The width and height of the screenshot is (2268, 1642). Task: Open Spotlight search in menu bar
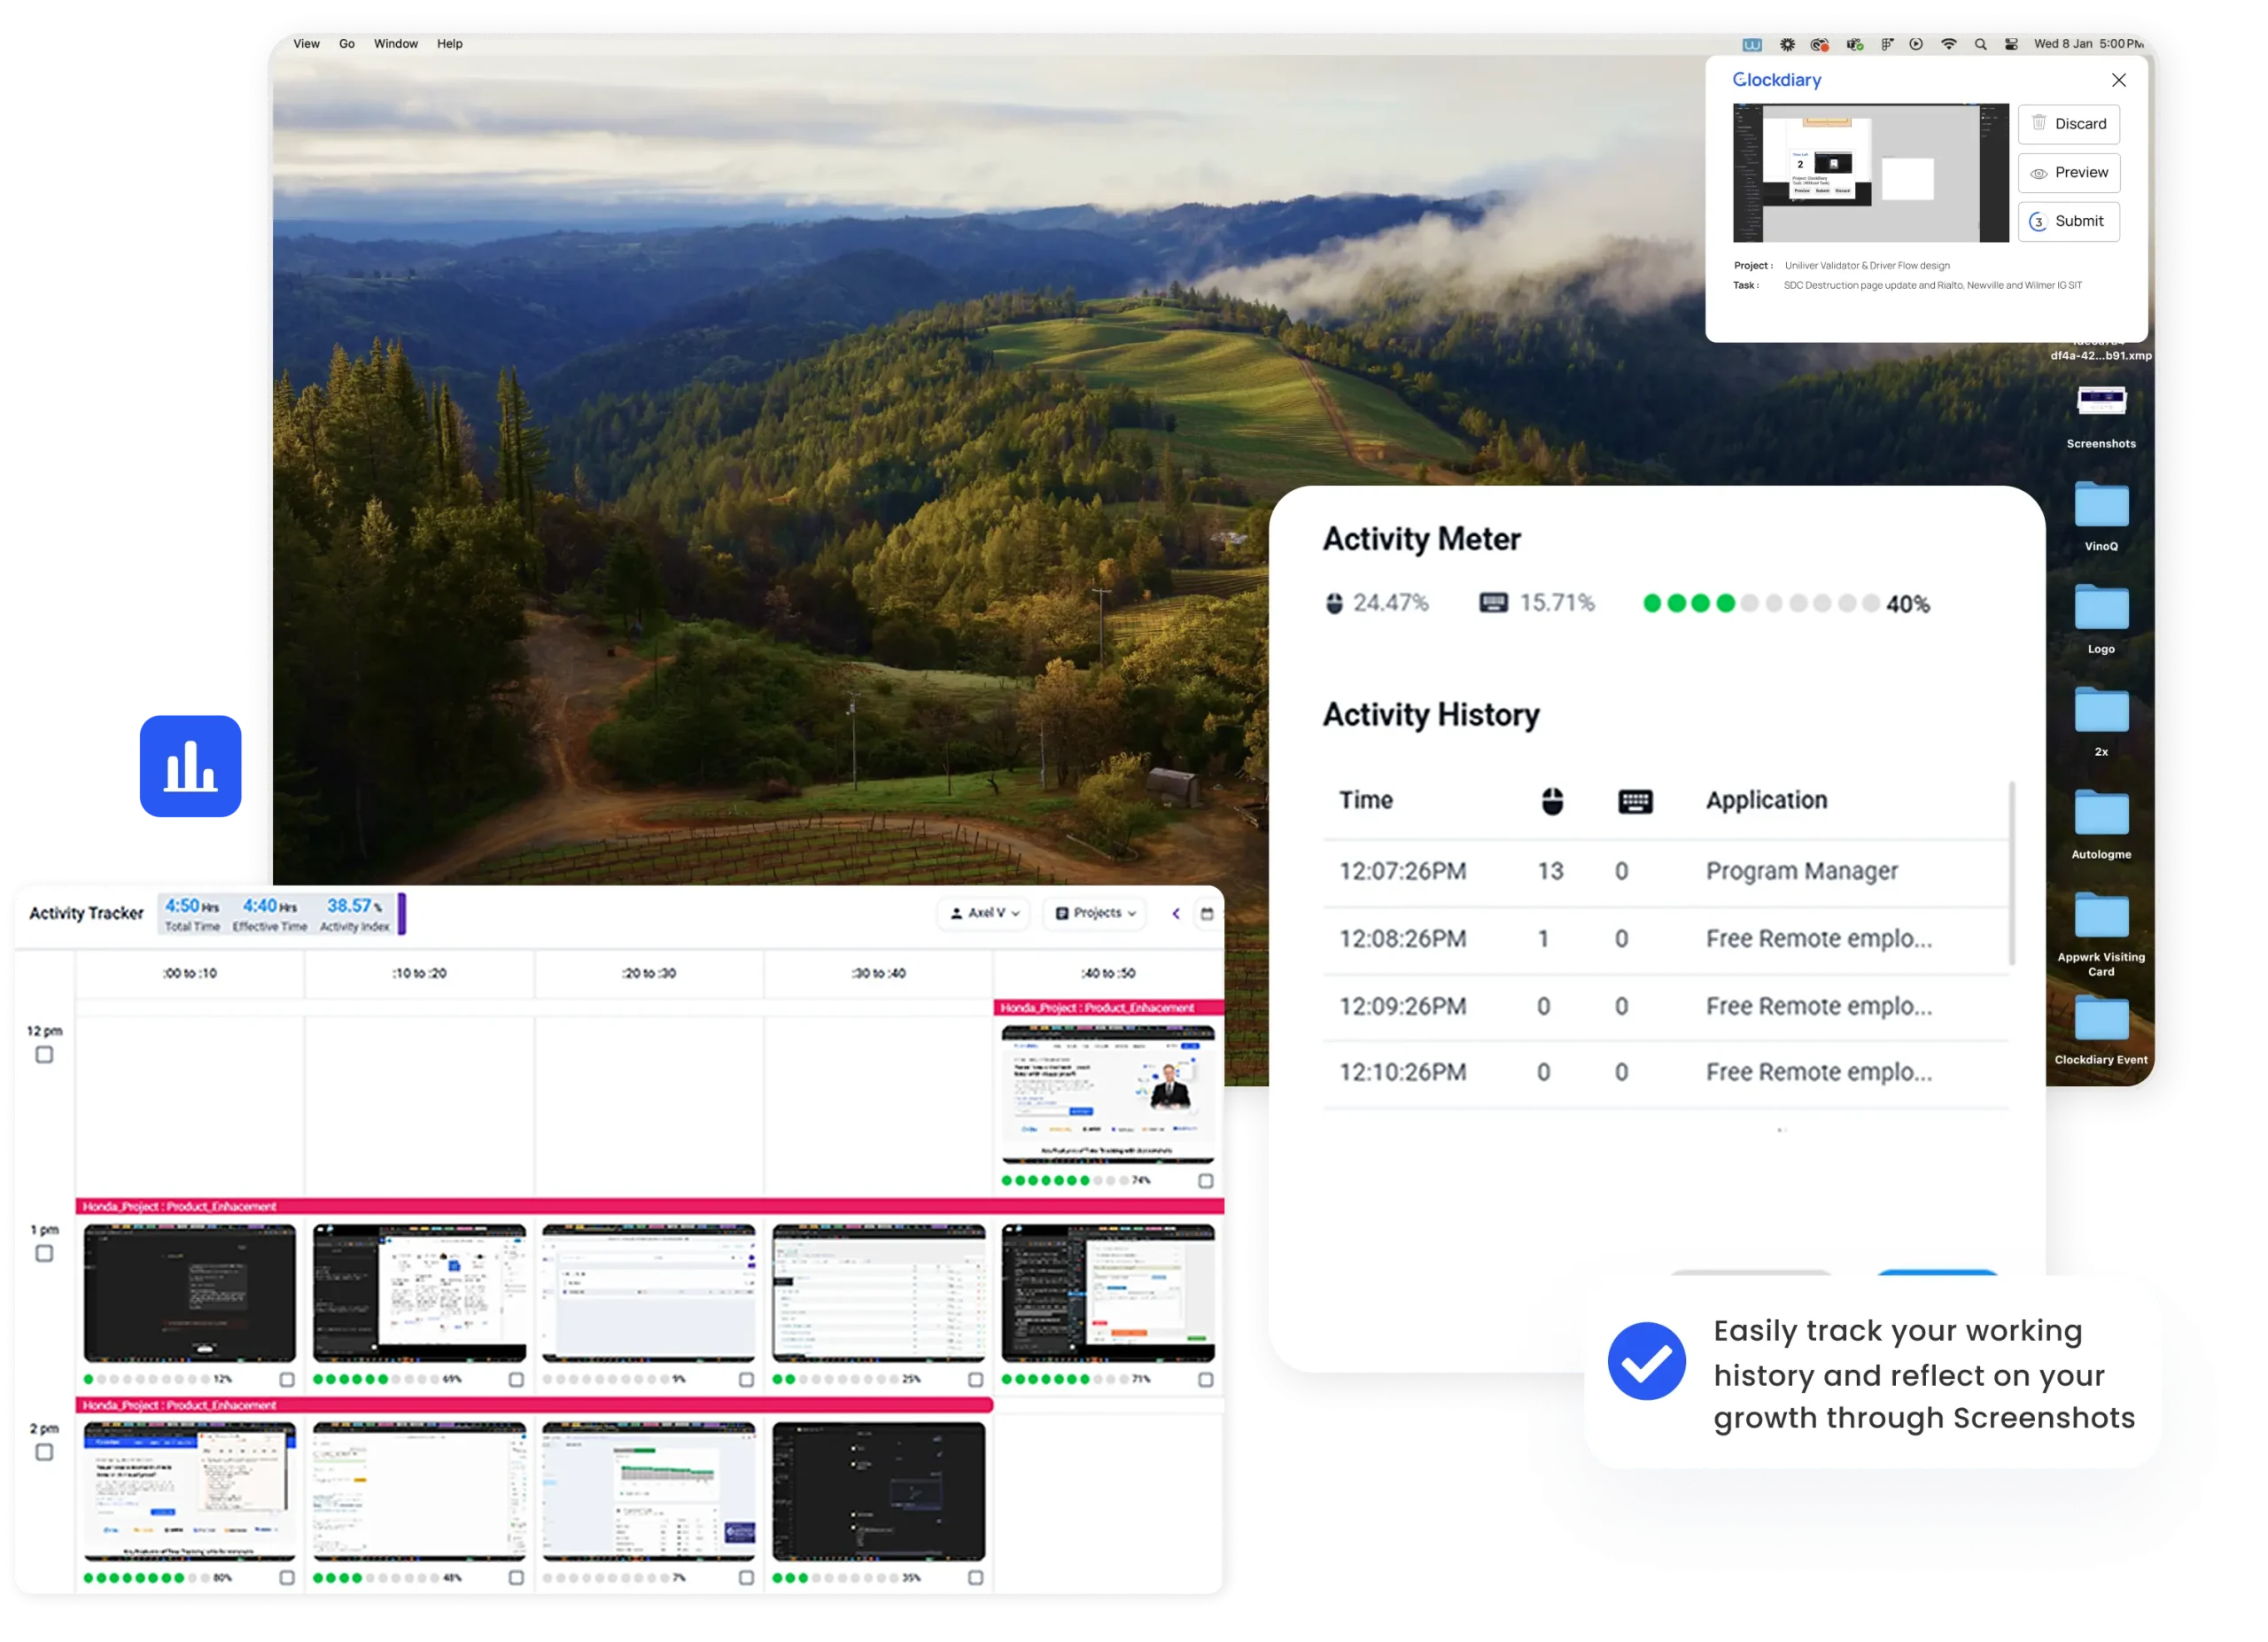click(1980, 44)
